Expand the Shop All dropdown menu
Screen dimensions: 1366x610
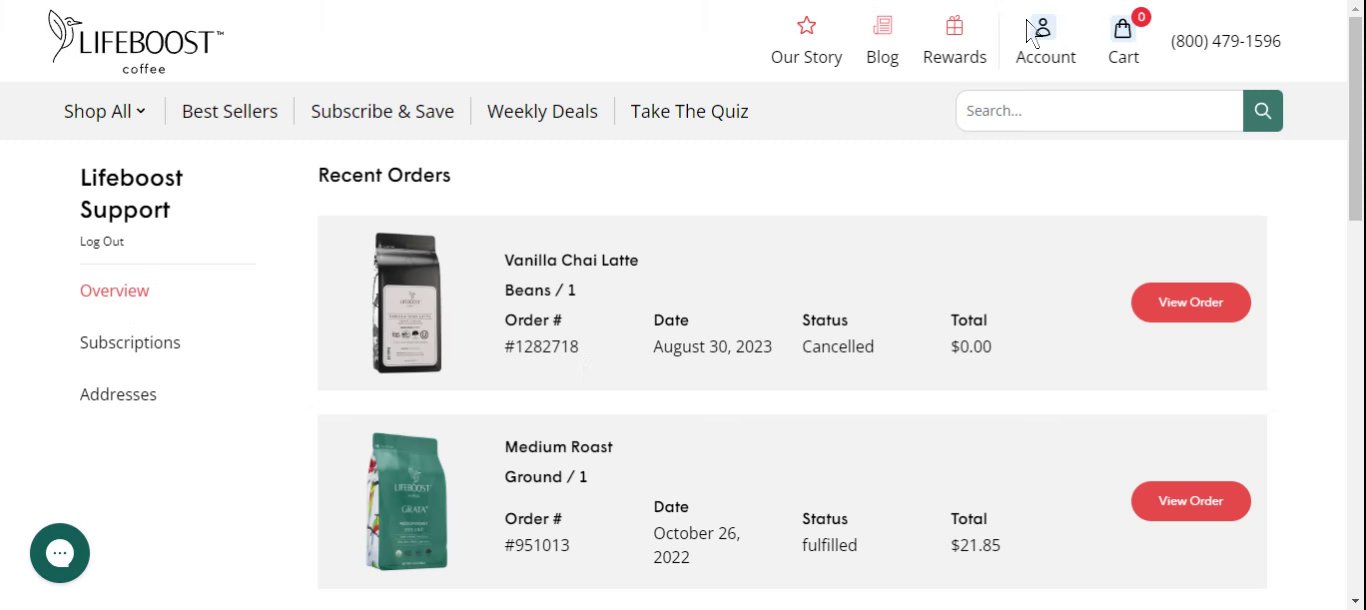[104, 111]
